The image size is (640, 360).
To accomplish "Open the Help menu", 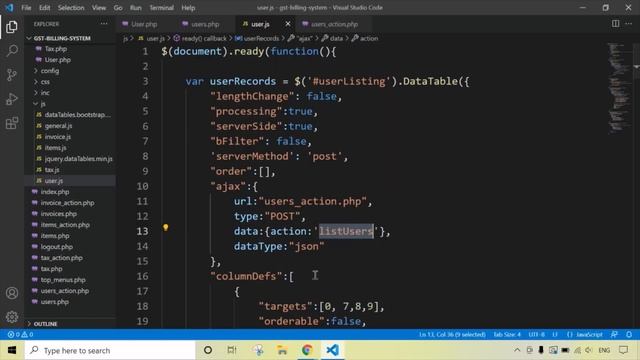I will (188, 7).
